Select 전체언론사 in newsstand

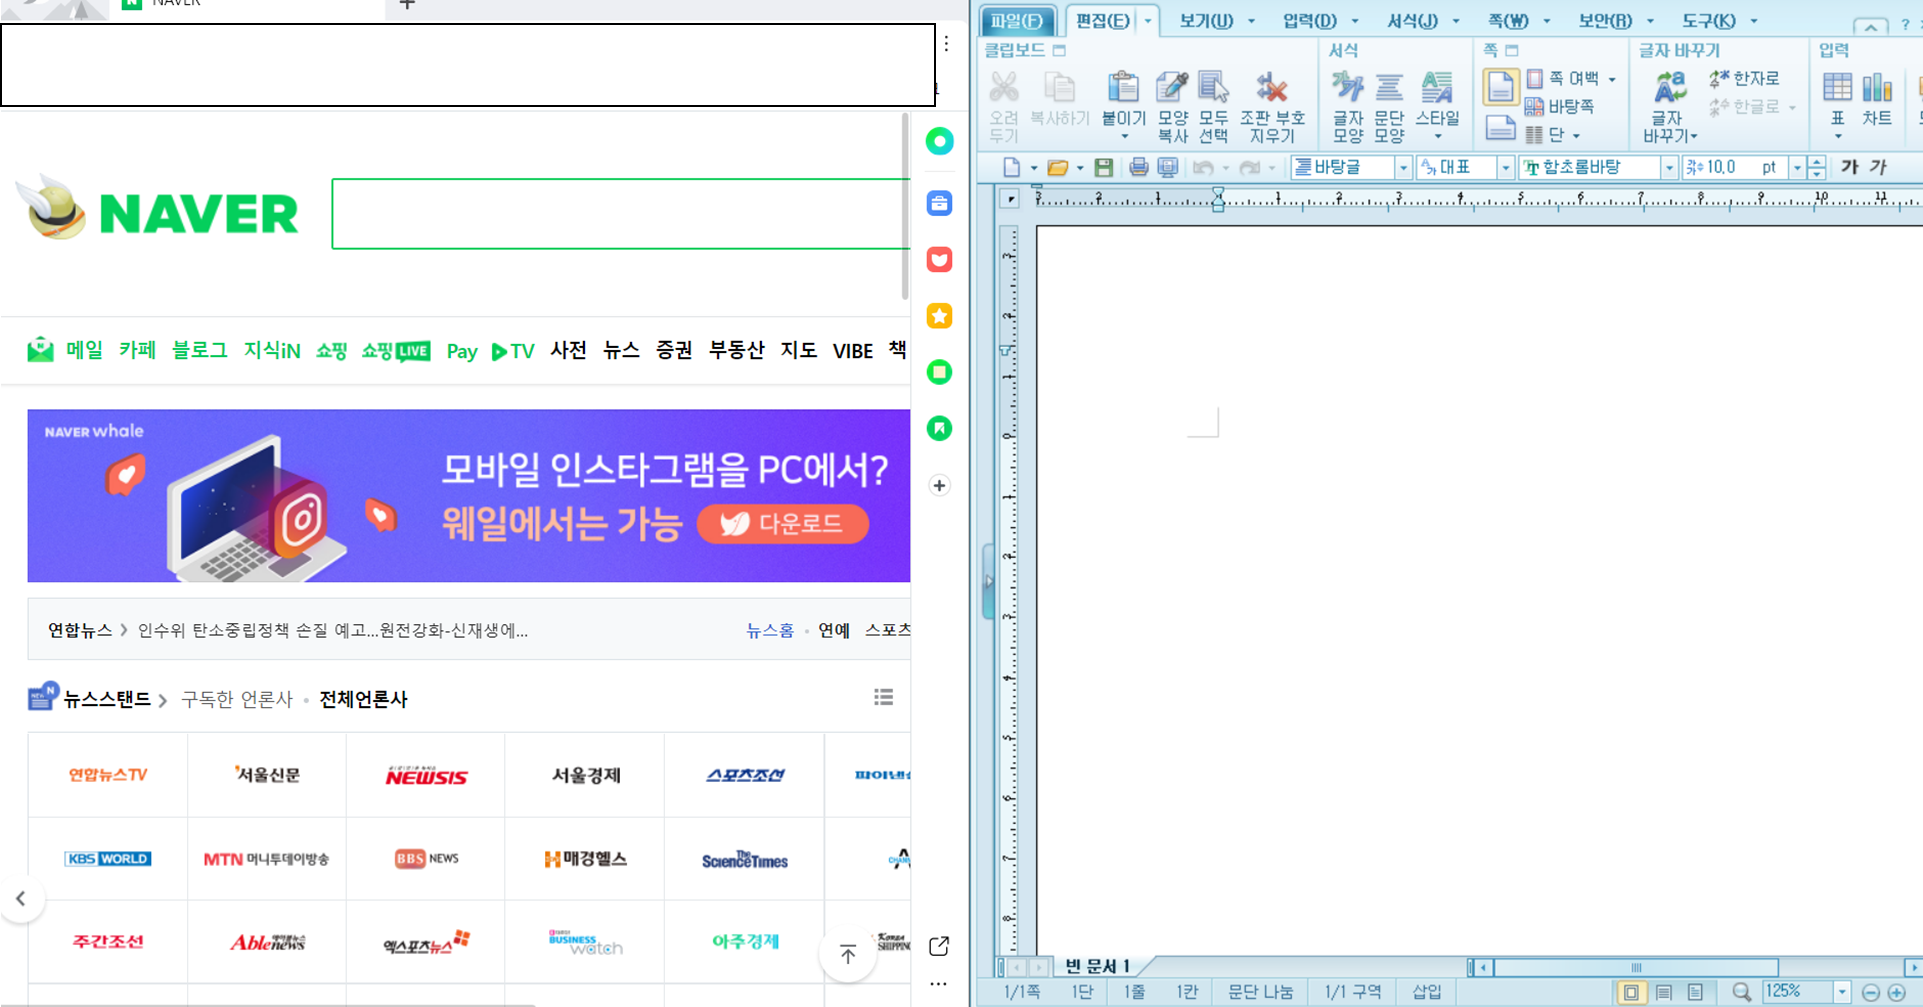pos(363,699)
